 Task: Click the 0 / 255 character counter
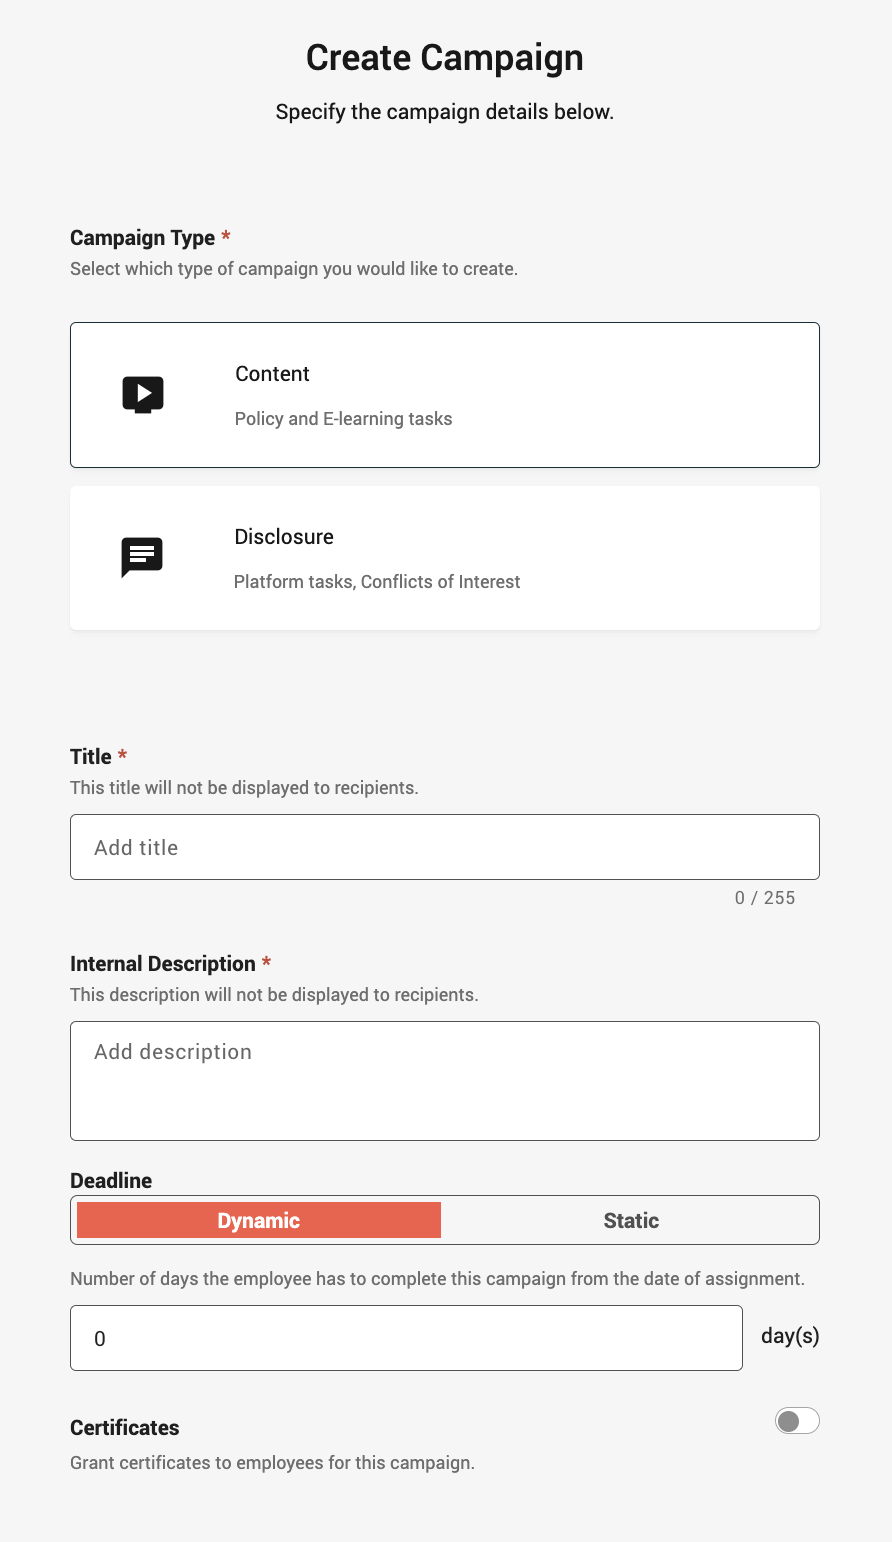coord(765,898)
